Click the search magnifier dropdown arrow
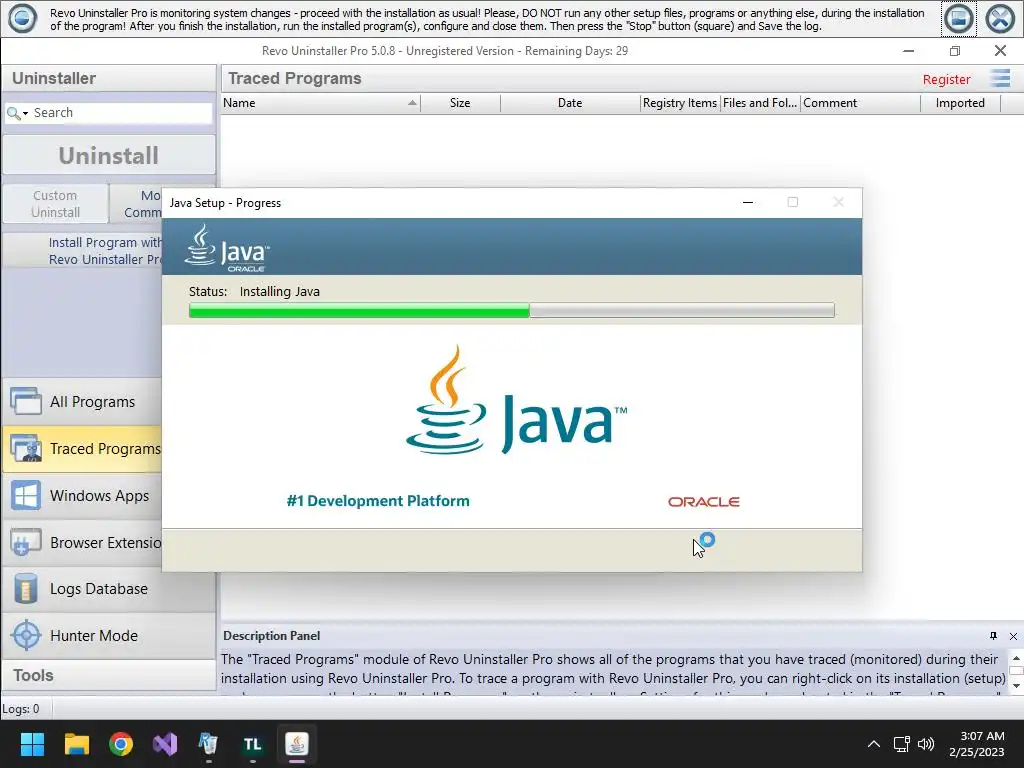Viewport: 1024px width, 768px height. tap(25, 114)
